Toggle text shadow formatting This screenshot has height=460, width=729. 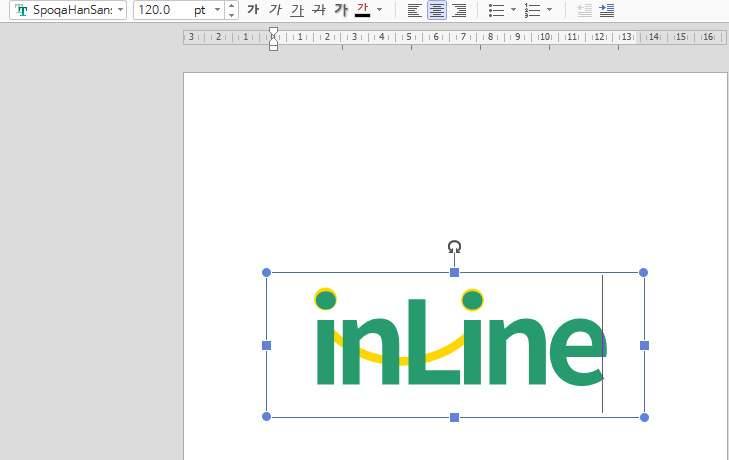[x=341, y=9]
